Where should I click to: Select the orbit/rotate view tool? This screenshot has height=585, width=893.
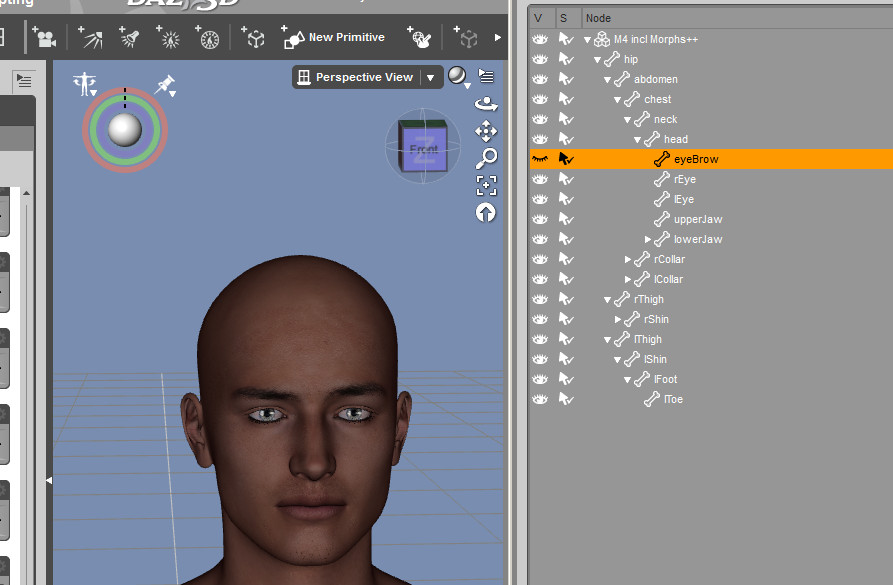(486, 103)
